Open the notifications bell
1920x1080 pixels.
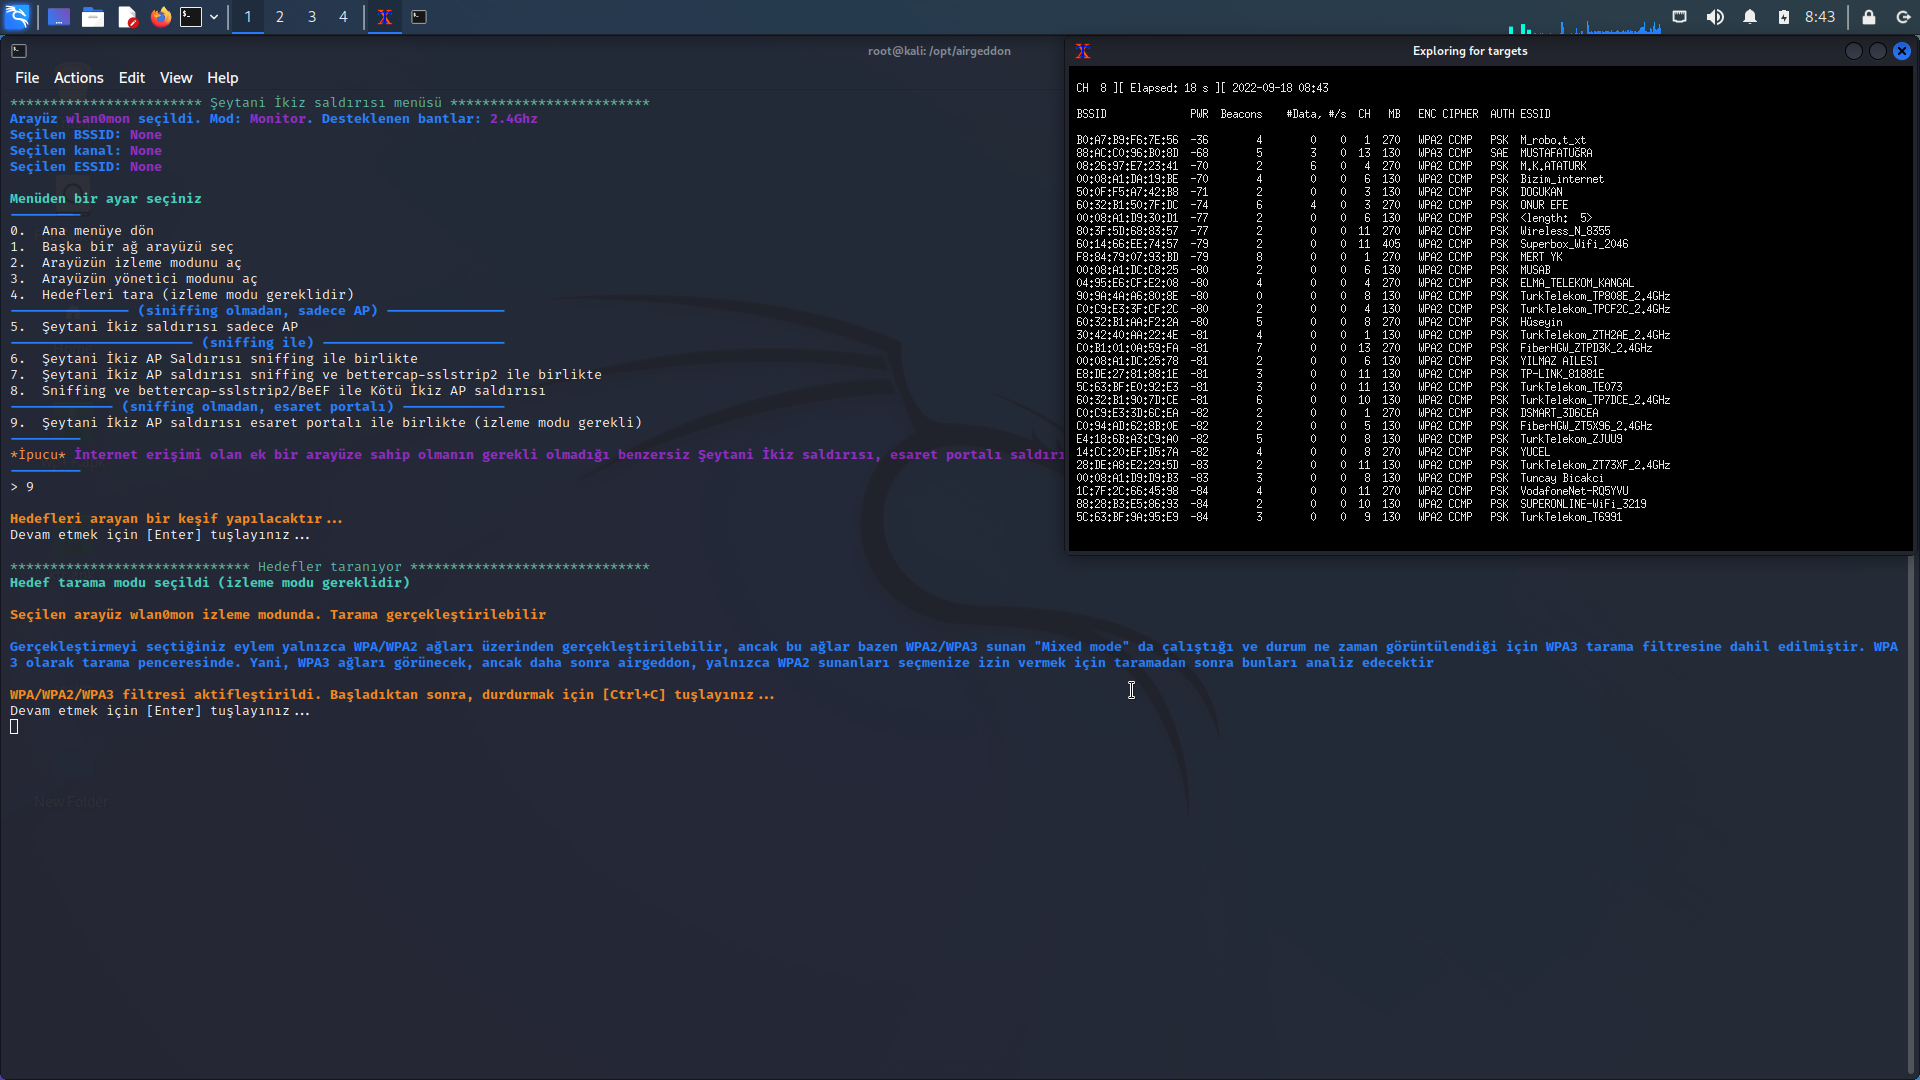[x=1750, y=17]
